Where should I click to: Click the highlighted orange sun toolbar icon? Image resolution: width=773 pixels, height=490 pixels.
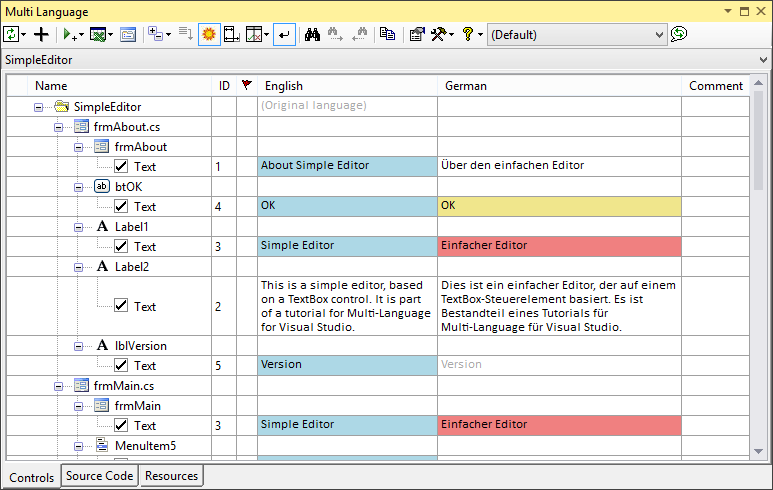210,35
